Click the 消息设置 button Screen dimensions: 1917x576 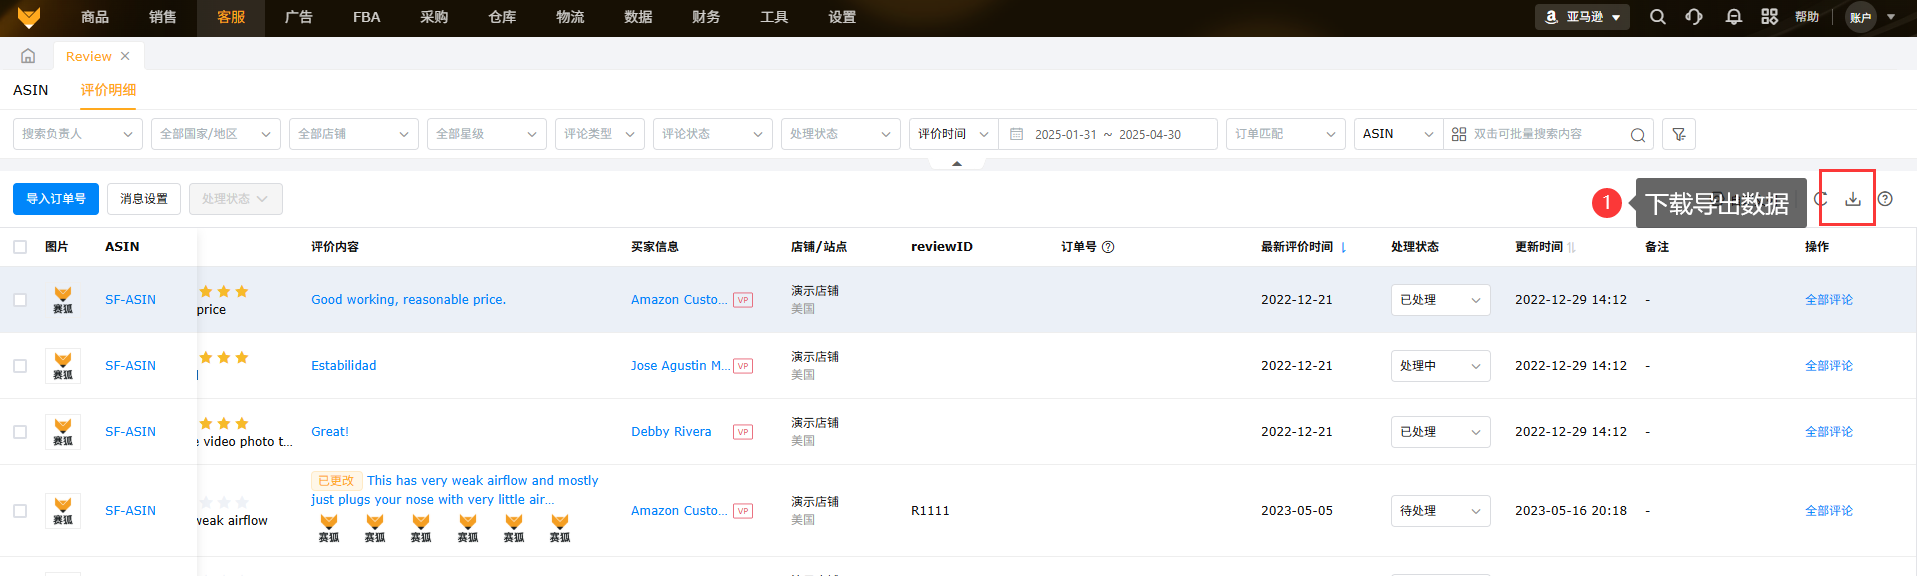click(144, 199)
